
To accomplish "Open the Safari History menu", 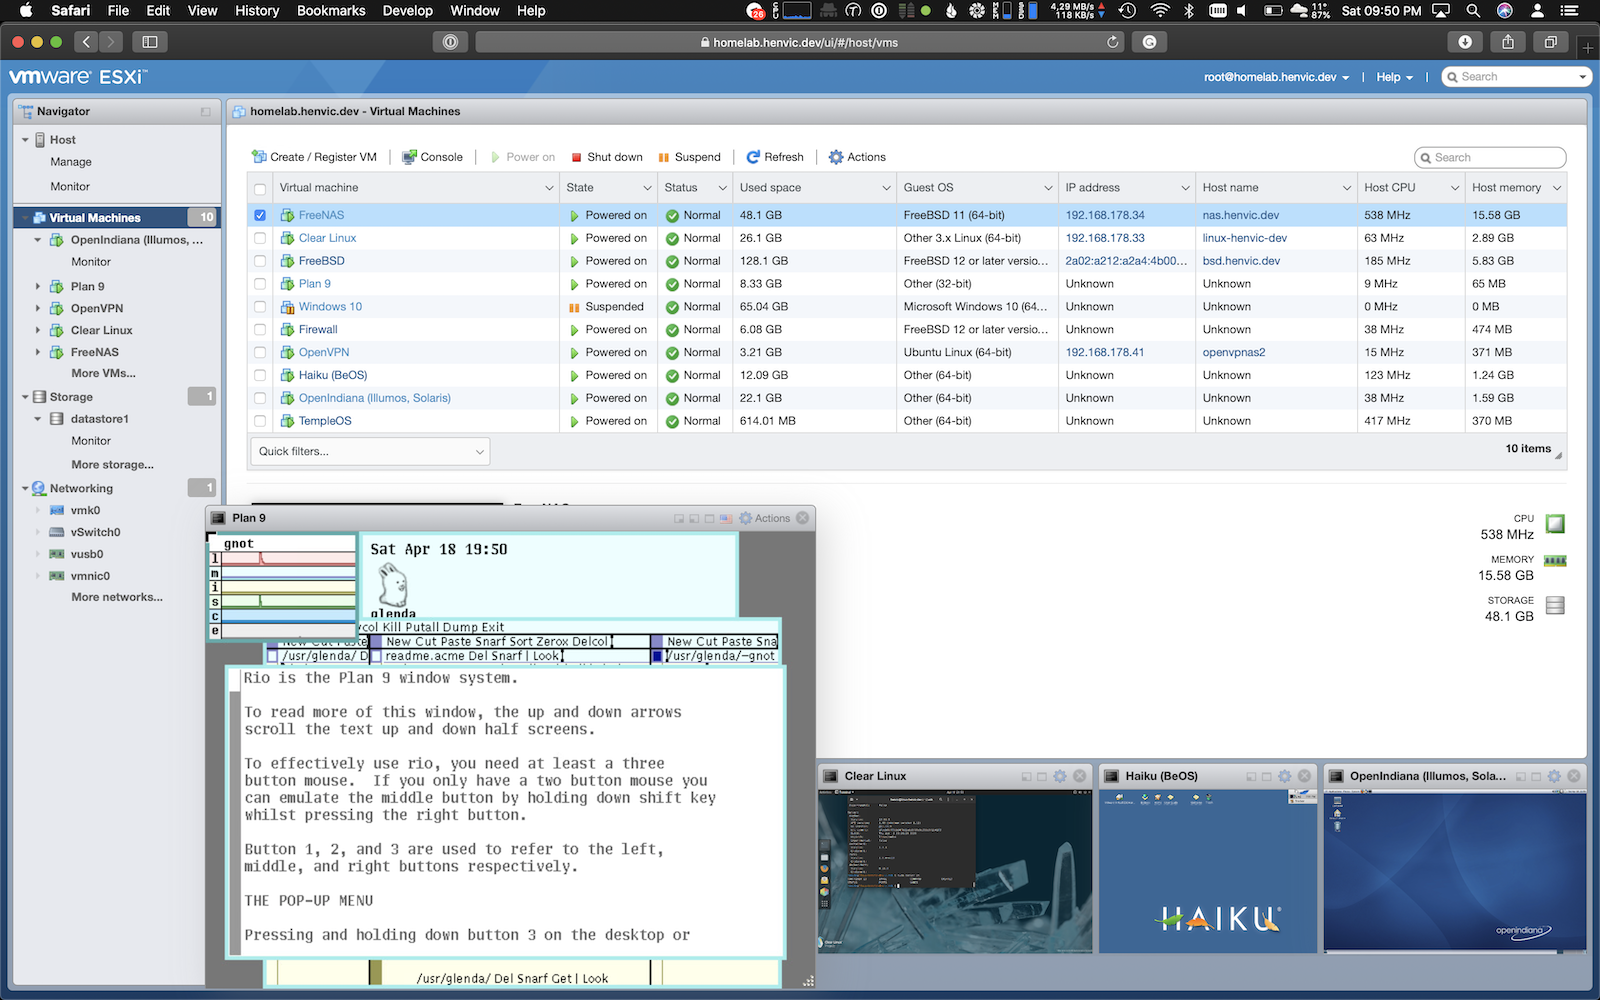I will pyautogui.click(x=257, y=11).
